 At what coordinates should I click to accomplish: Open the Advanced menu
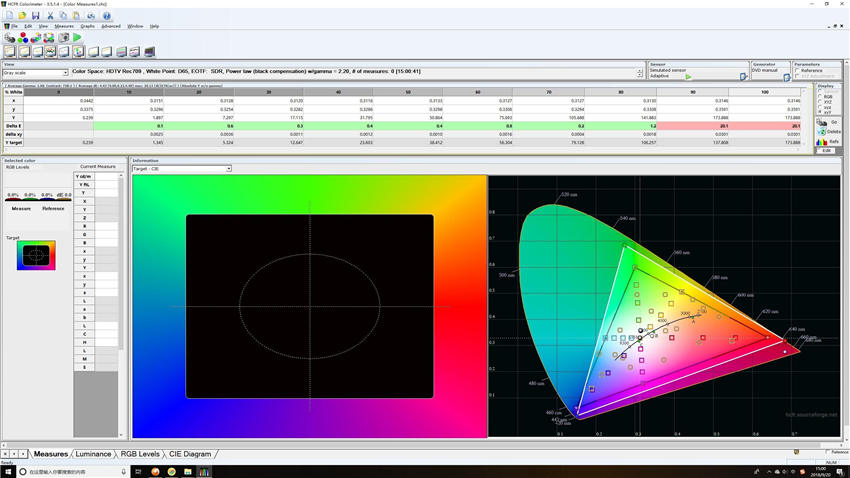(110, 26)
